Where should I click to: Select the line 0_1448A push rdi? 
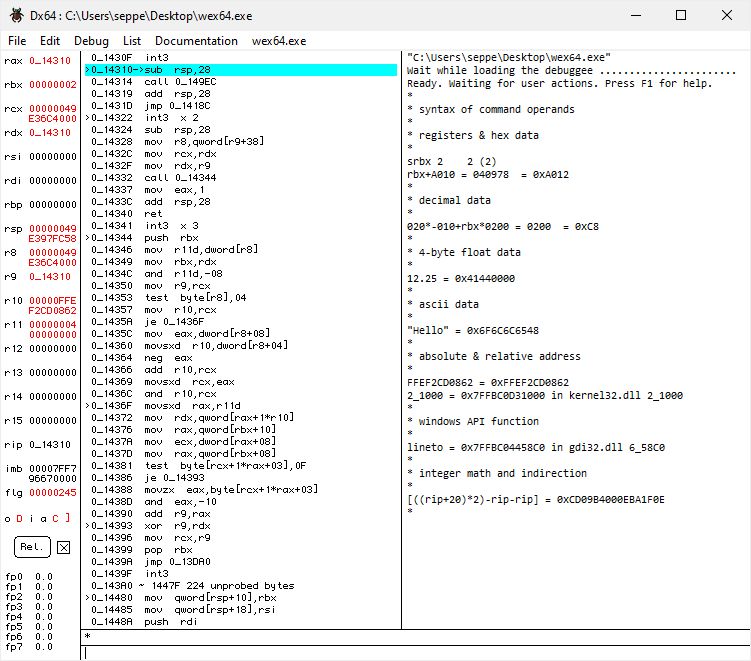coord(144,622)
